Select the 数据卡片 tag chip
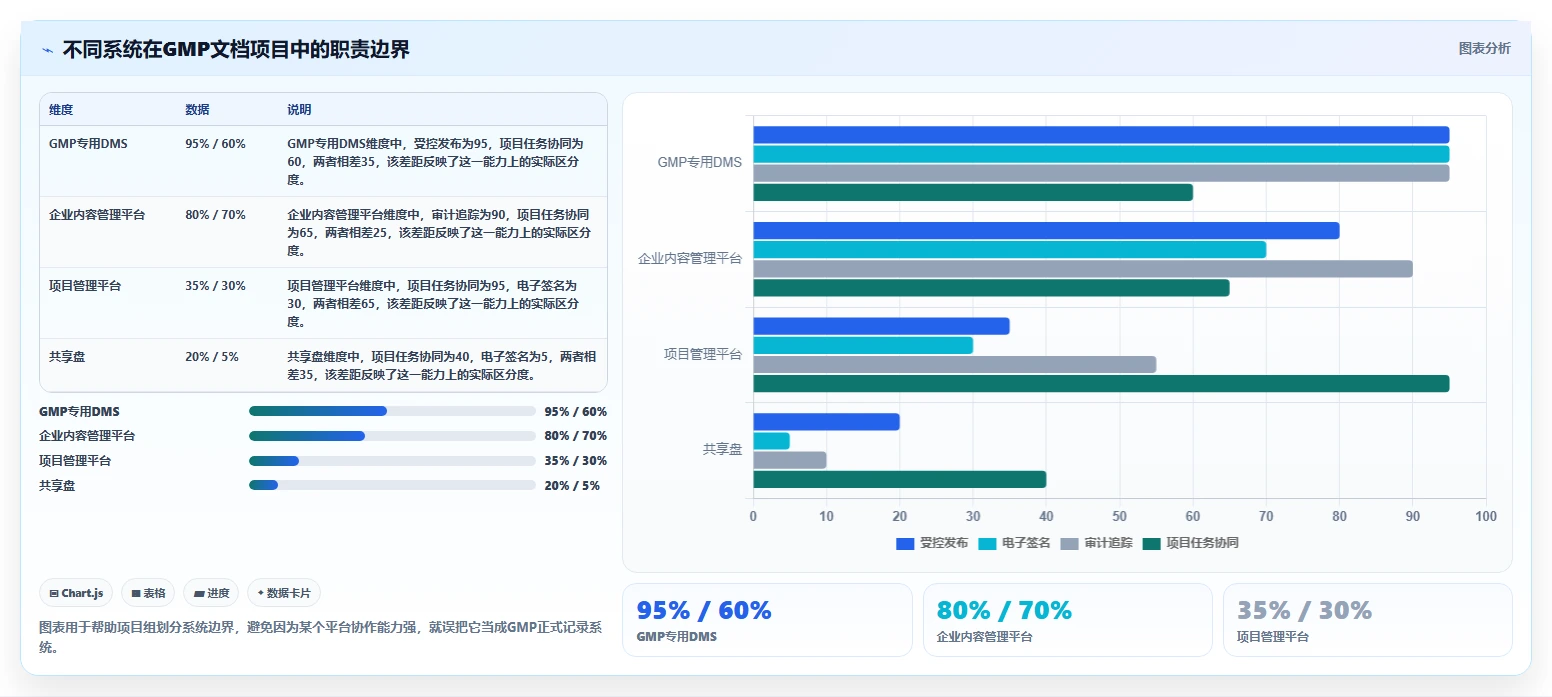 pyautogui.click(x=284, y=593)
